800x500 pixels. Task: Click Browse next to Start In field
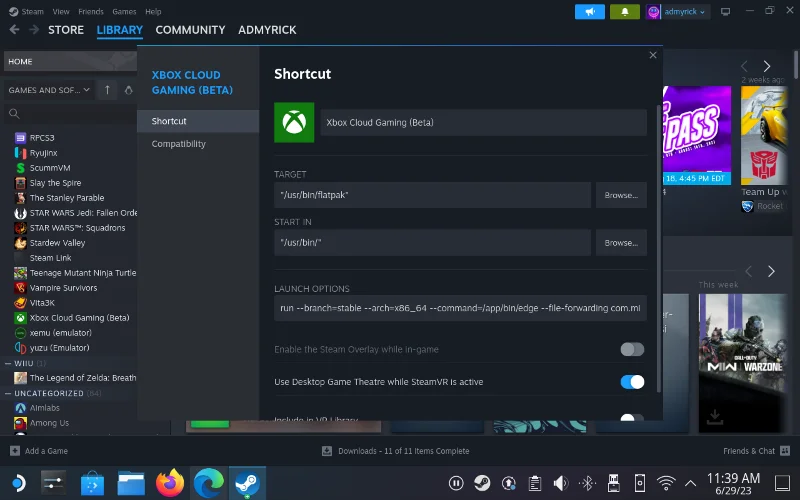(621, 243)
